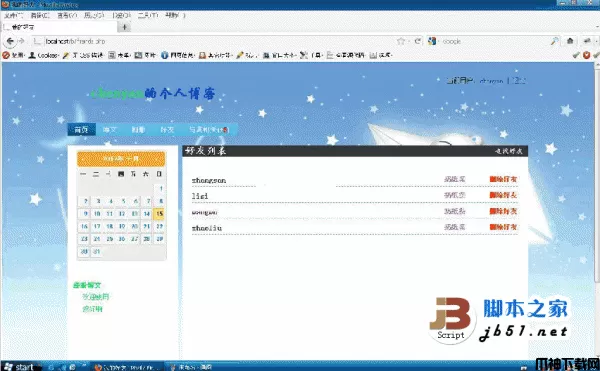Switch to the Firefox taskbar item

[x=128, y=367]
